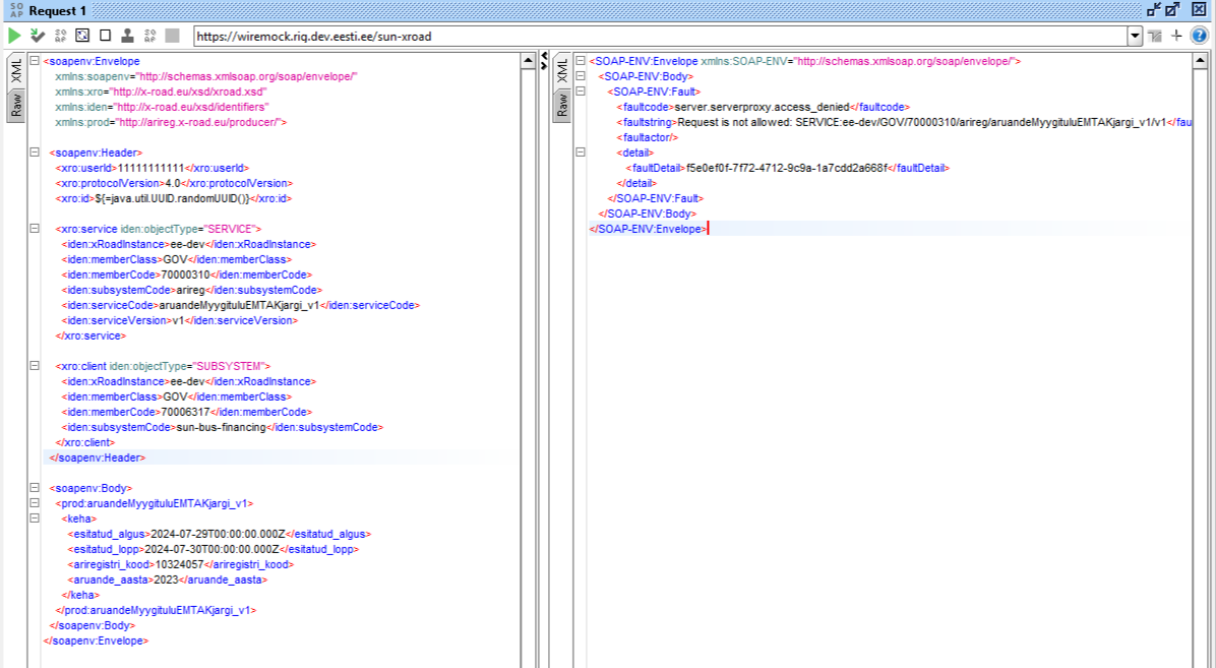1216x668 pixels.
Task: Add a new endpoint with the plus icon
Action: point(1177,35)
